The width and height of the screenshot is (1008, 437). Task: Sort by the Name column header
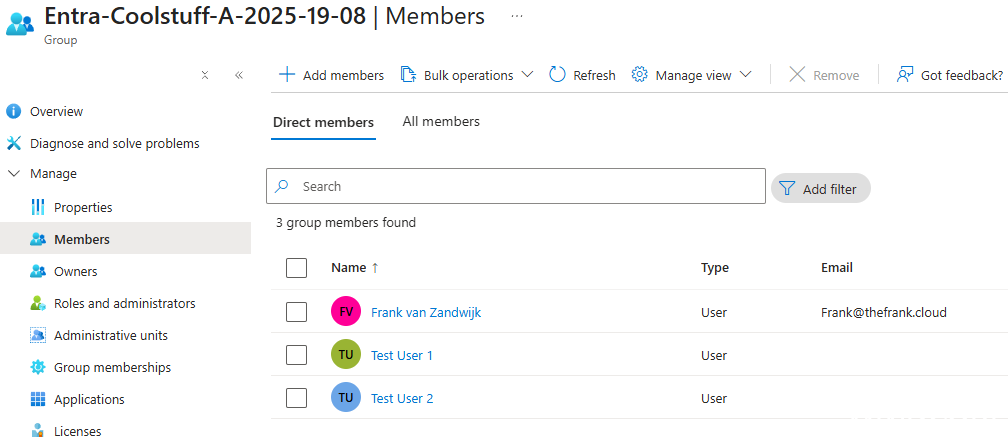[x=349, y=268]
